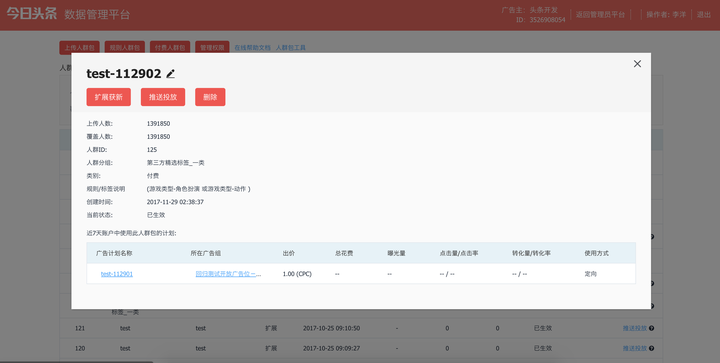Click the help icon in row 121
This screenshot has width=720, height=363.
tap(652, 328)
